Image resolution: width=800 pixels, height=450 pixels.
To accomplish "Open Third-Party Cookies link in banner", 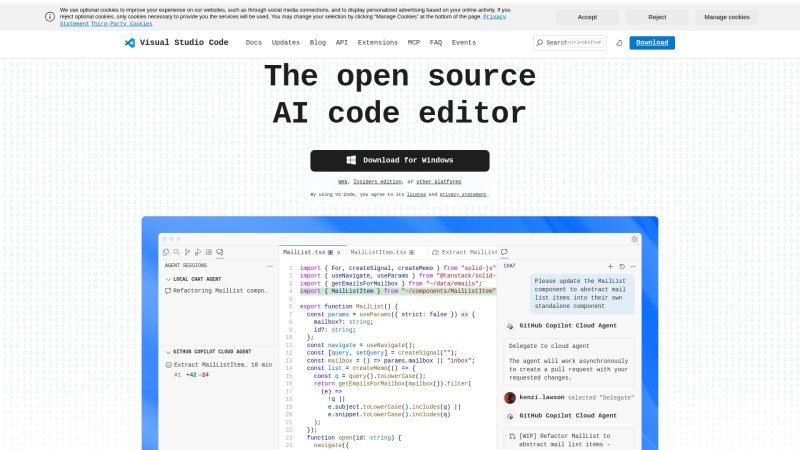I will coord(121,24).
